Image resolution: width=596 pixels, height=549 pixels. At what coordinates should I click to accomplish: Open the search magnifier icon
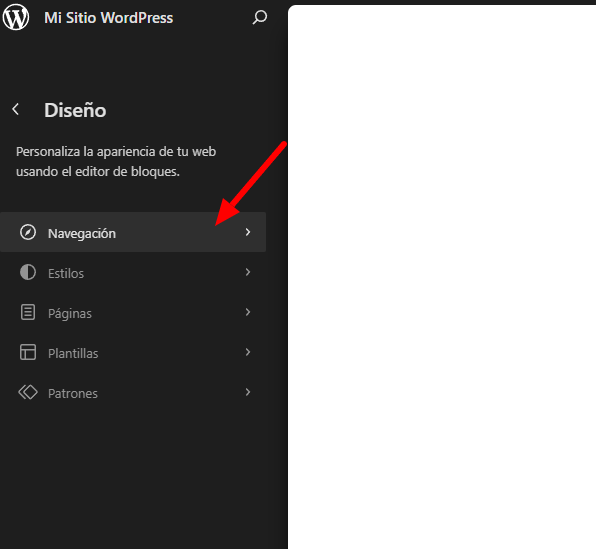(260, 17)
